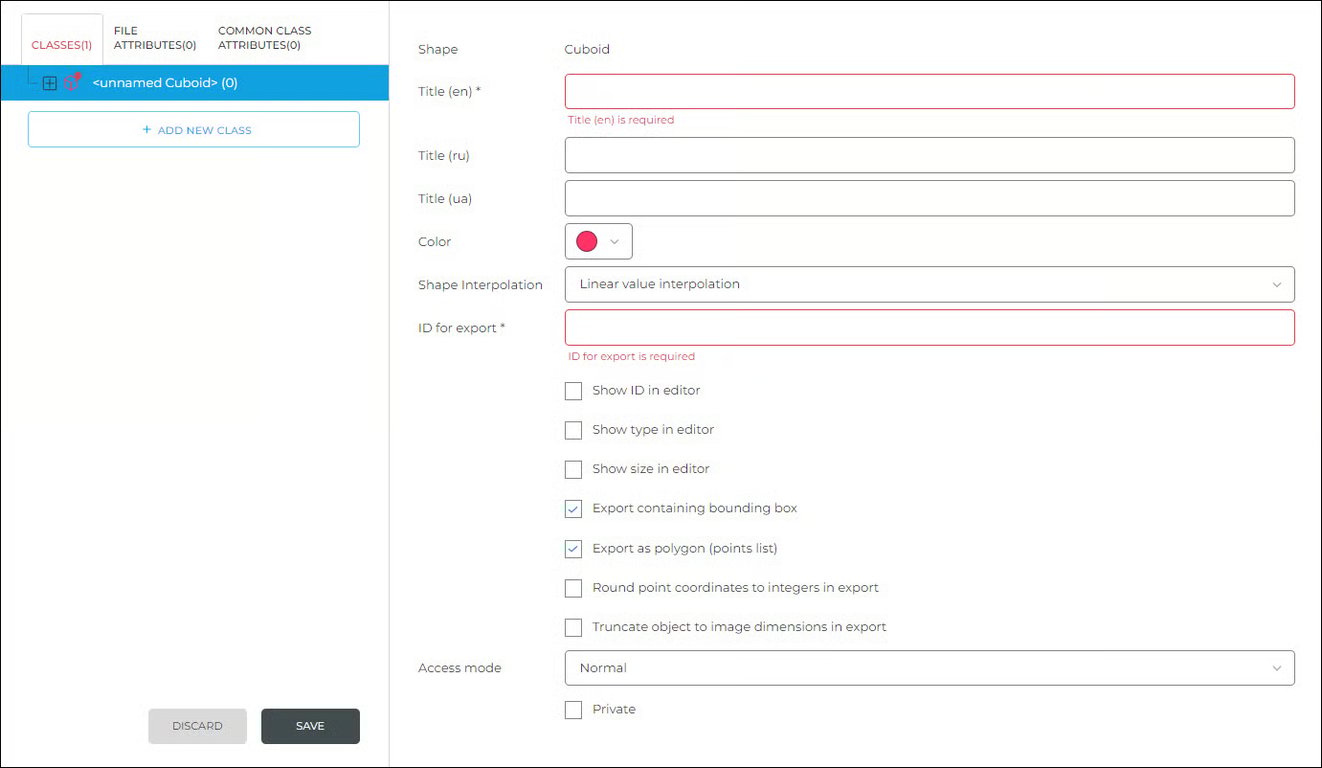Click the Add New Class button
Viewport: 1322px width, 768px height.
(x=194, y=130)
